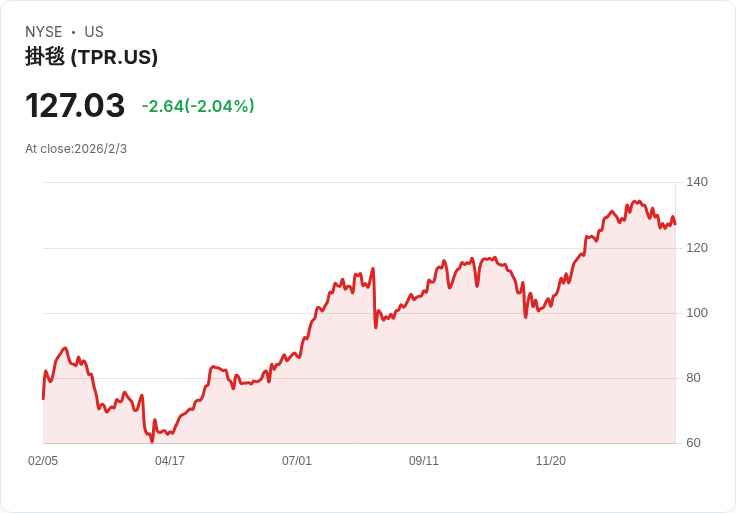Click the 11/20 date axis label
Viewport: 736px width, 513px height.
tap(551, 461)
